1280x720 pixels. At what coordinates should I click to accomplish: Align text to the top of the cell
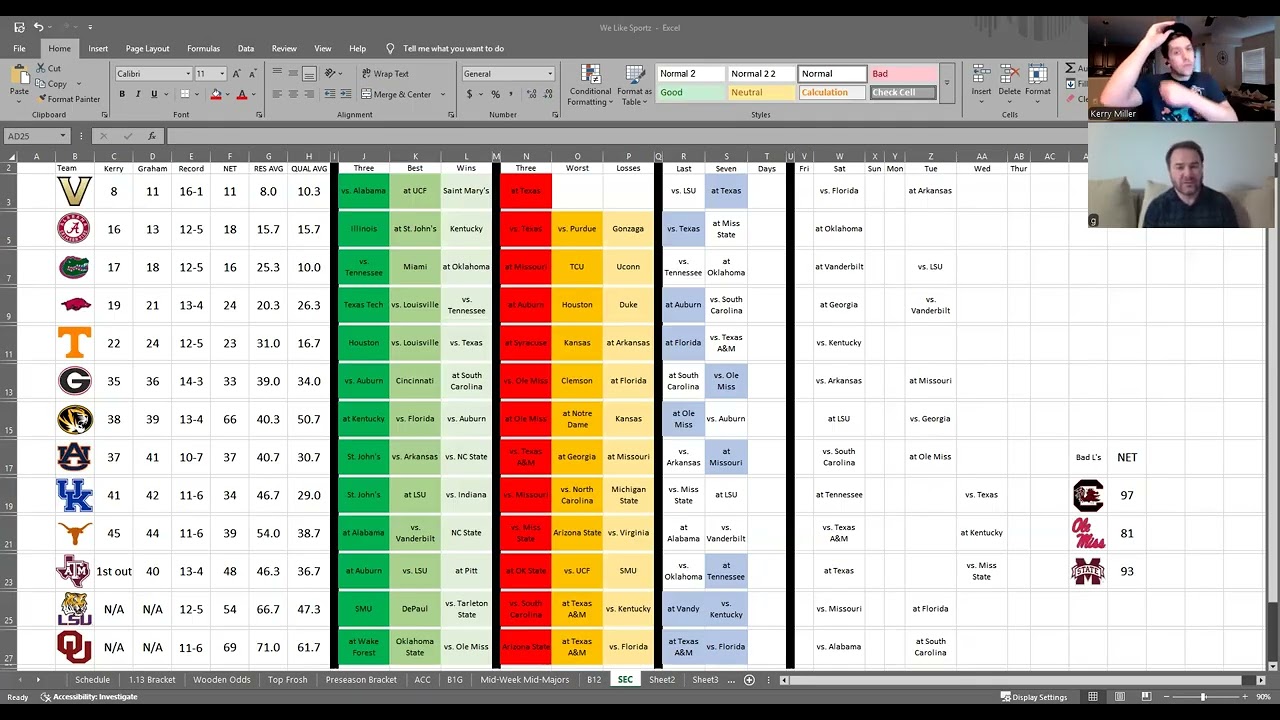[x=277, y=74]
